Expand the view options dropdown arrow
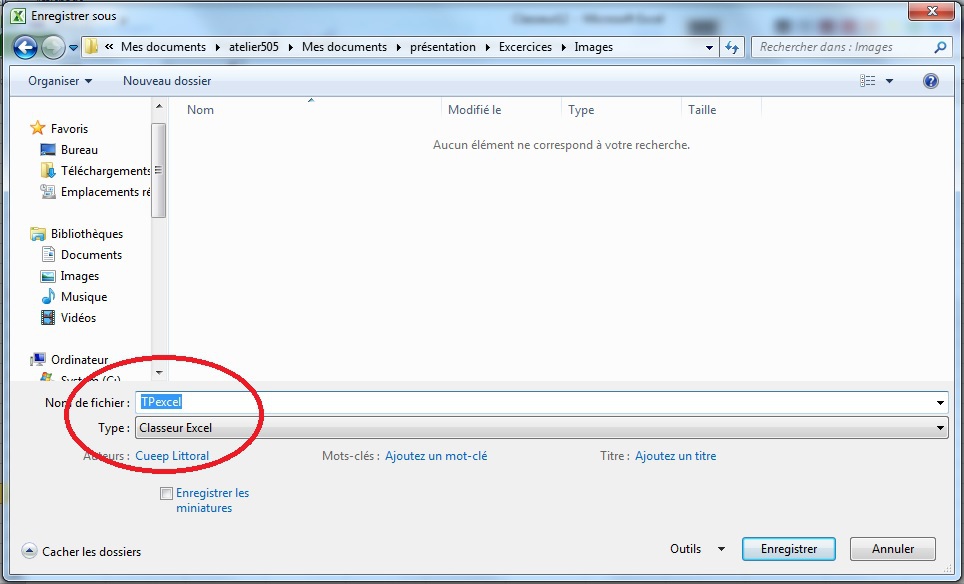This screenshot has width=964, height=584. pyautogui.click(x=889, y=81)
